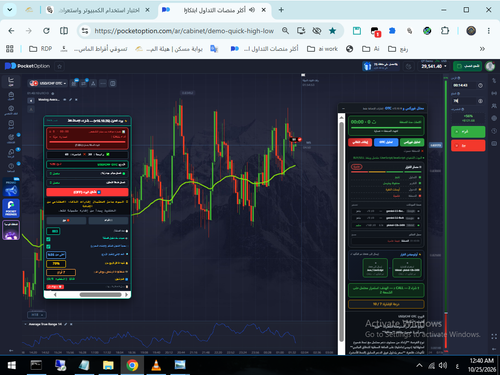The image size is (500, 375).
Task: Edit Average True Range indicator settings pencil
Action: tap(66, 324)
